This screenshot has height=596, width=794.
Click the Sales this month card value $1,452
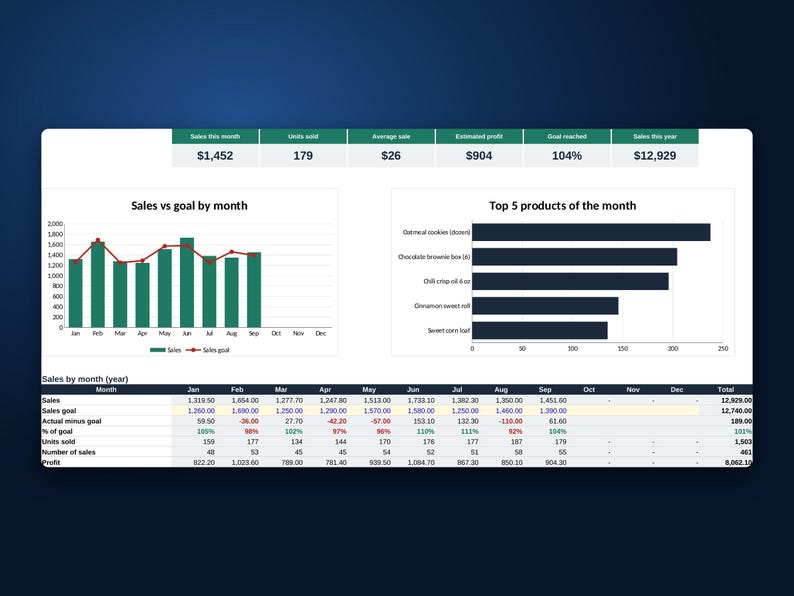point(215,155)
